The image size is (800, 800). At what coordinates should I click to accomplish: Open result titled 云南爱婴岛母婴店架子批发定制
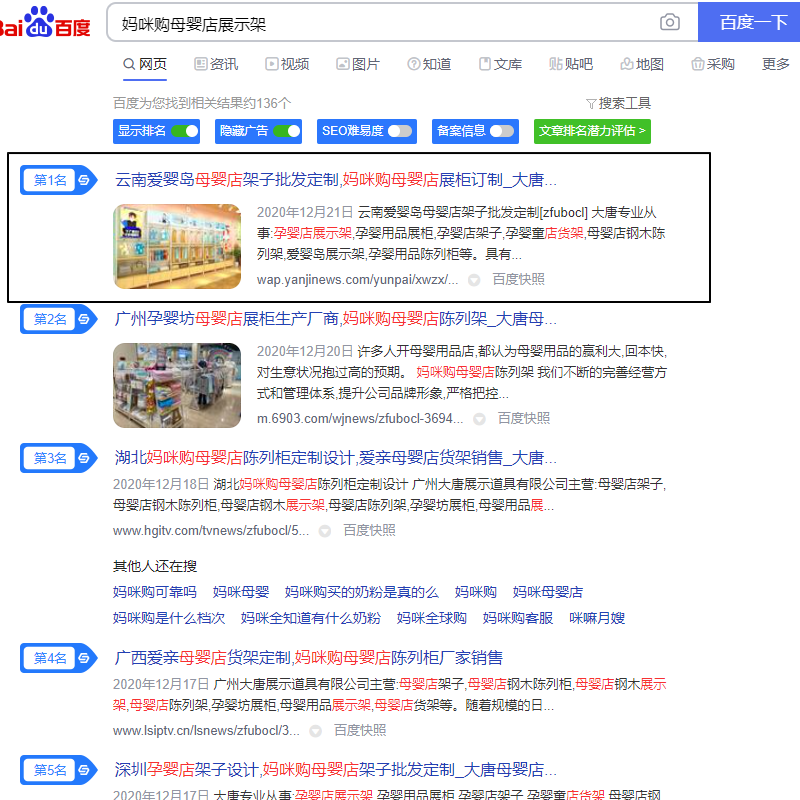335,180
